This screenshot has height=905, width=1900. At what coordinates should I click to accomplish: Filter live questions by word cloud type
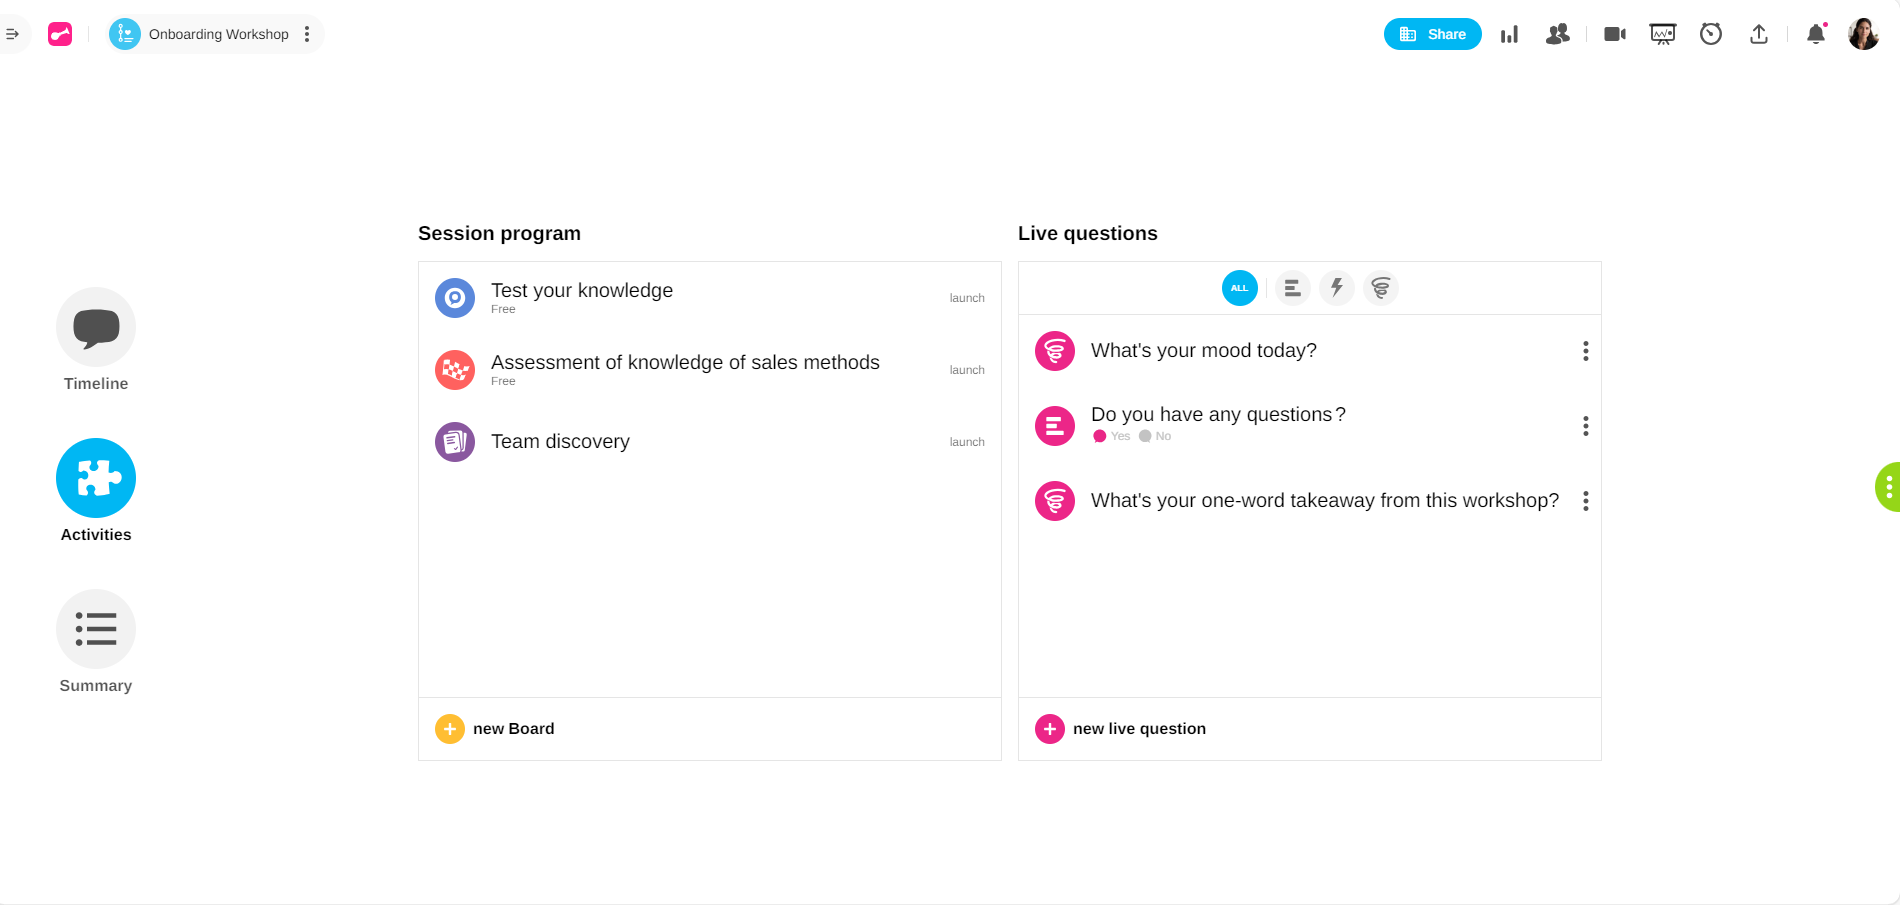1380,288
